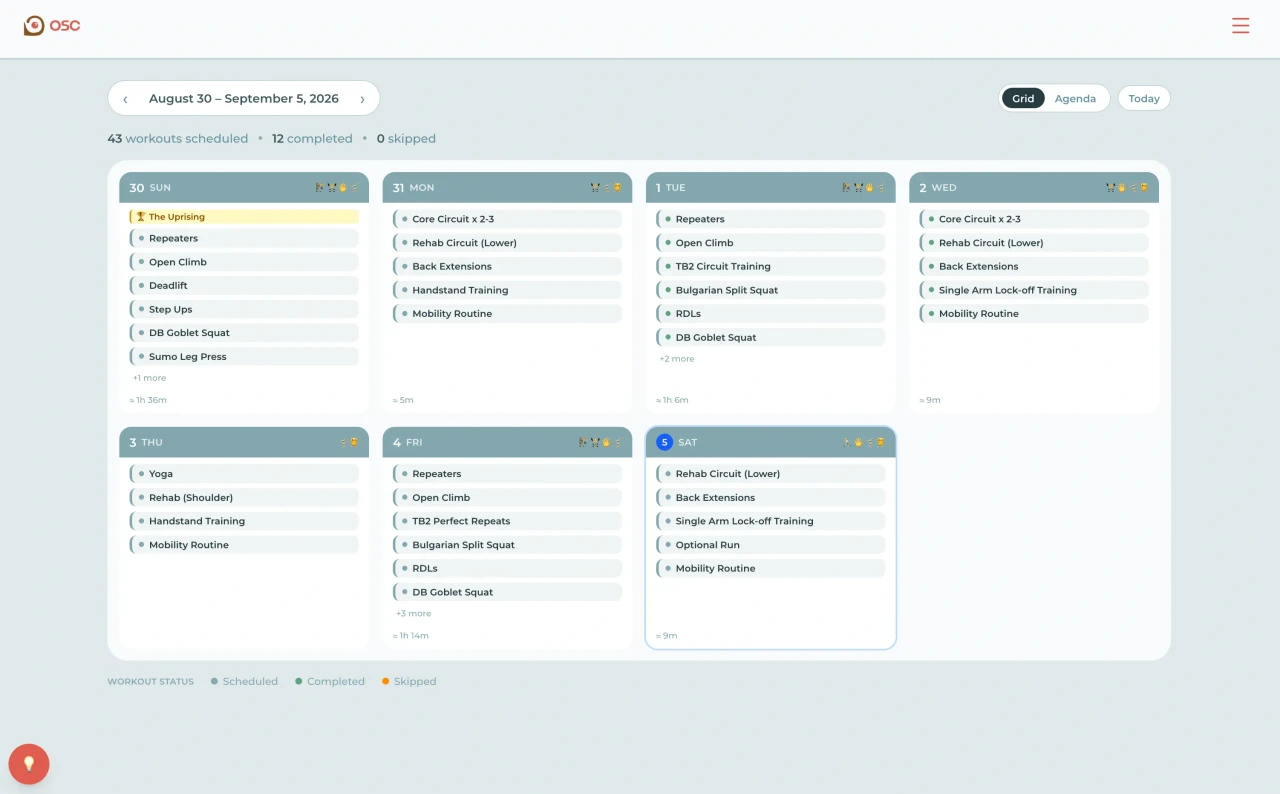The image size is (1280, 794).
Task: Click the OSC logo
Action: 52,26
